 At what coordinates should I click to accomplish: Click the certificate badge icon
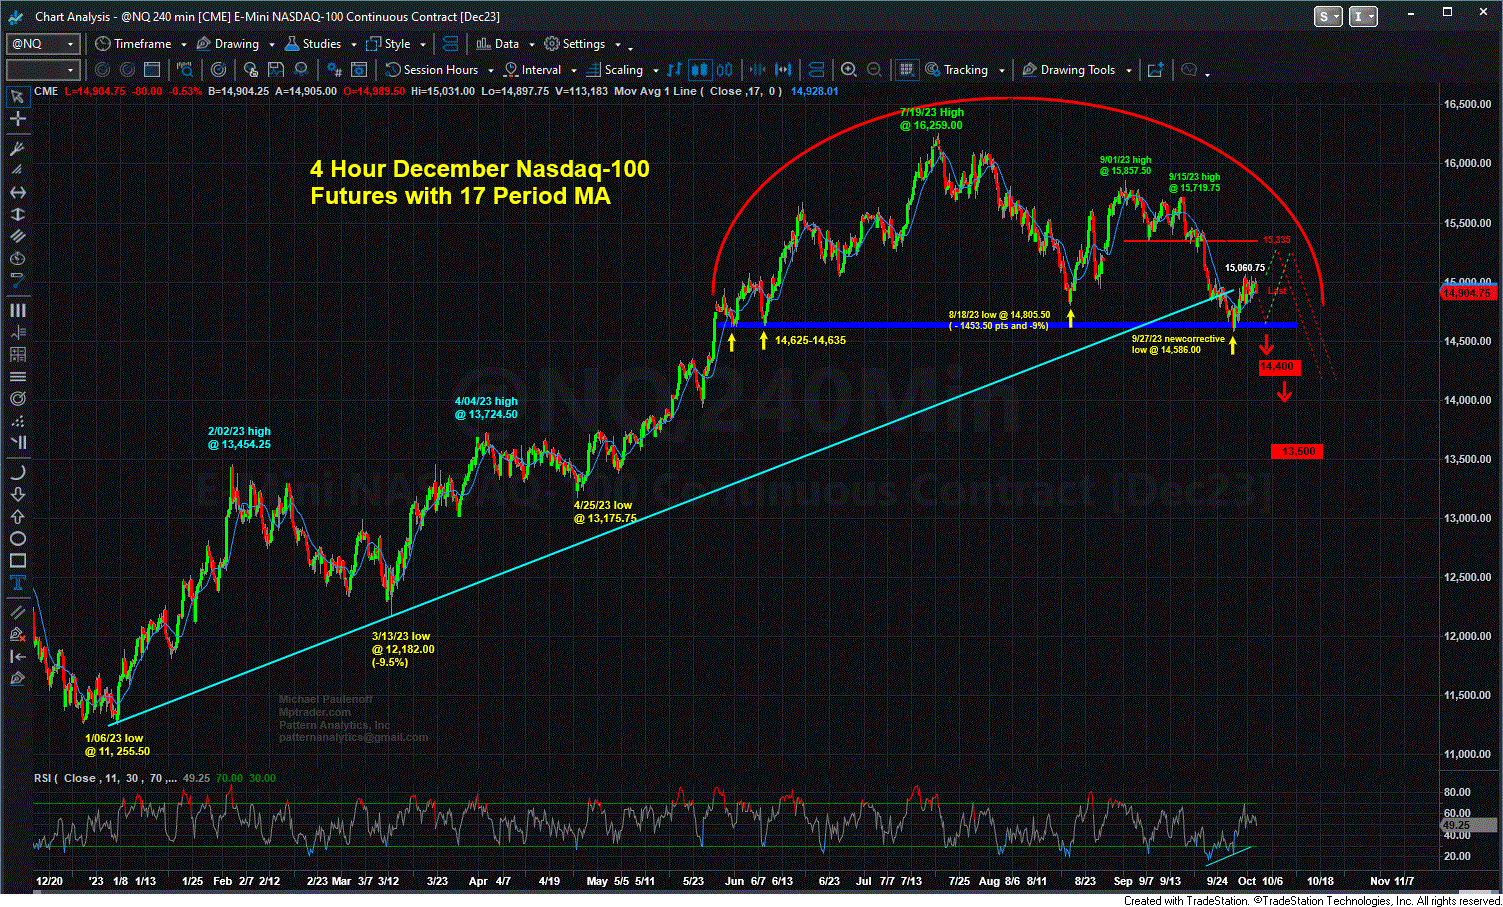pyautogui.click(x=300, y=70)
